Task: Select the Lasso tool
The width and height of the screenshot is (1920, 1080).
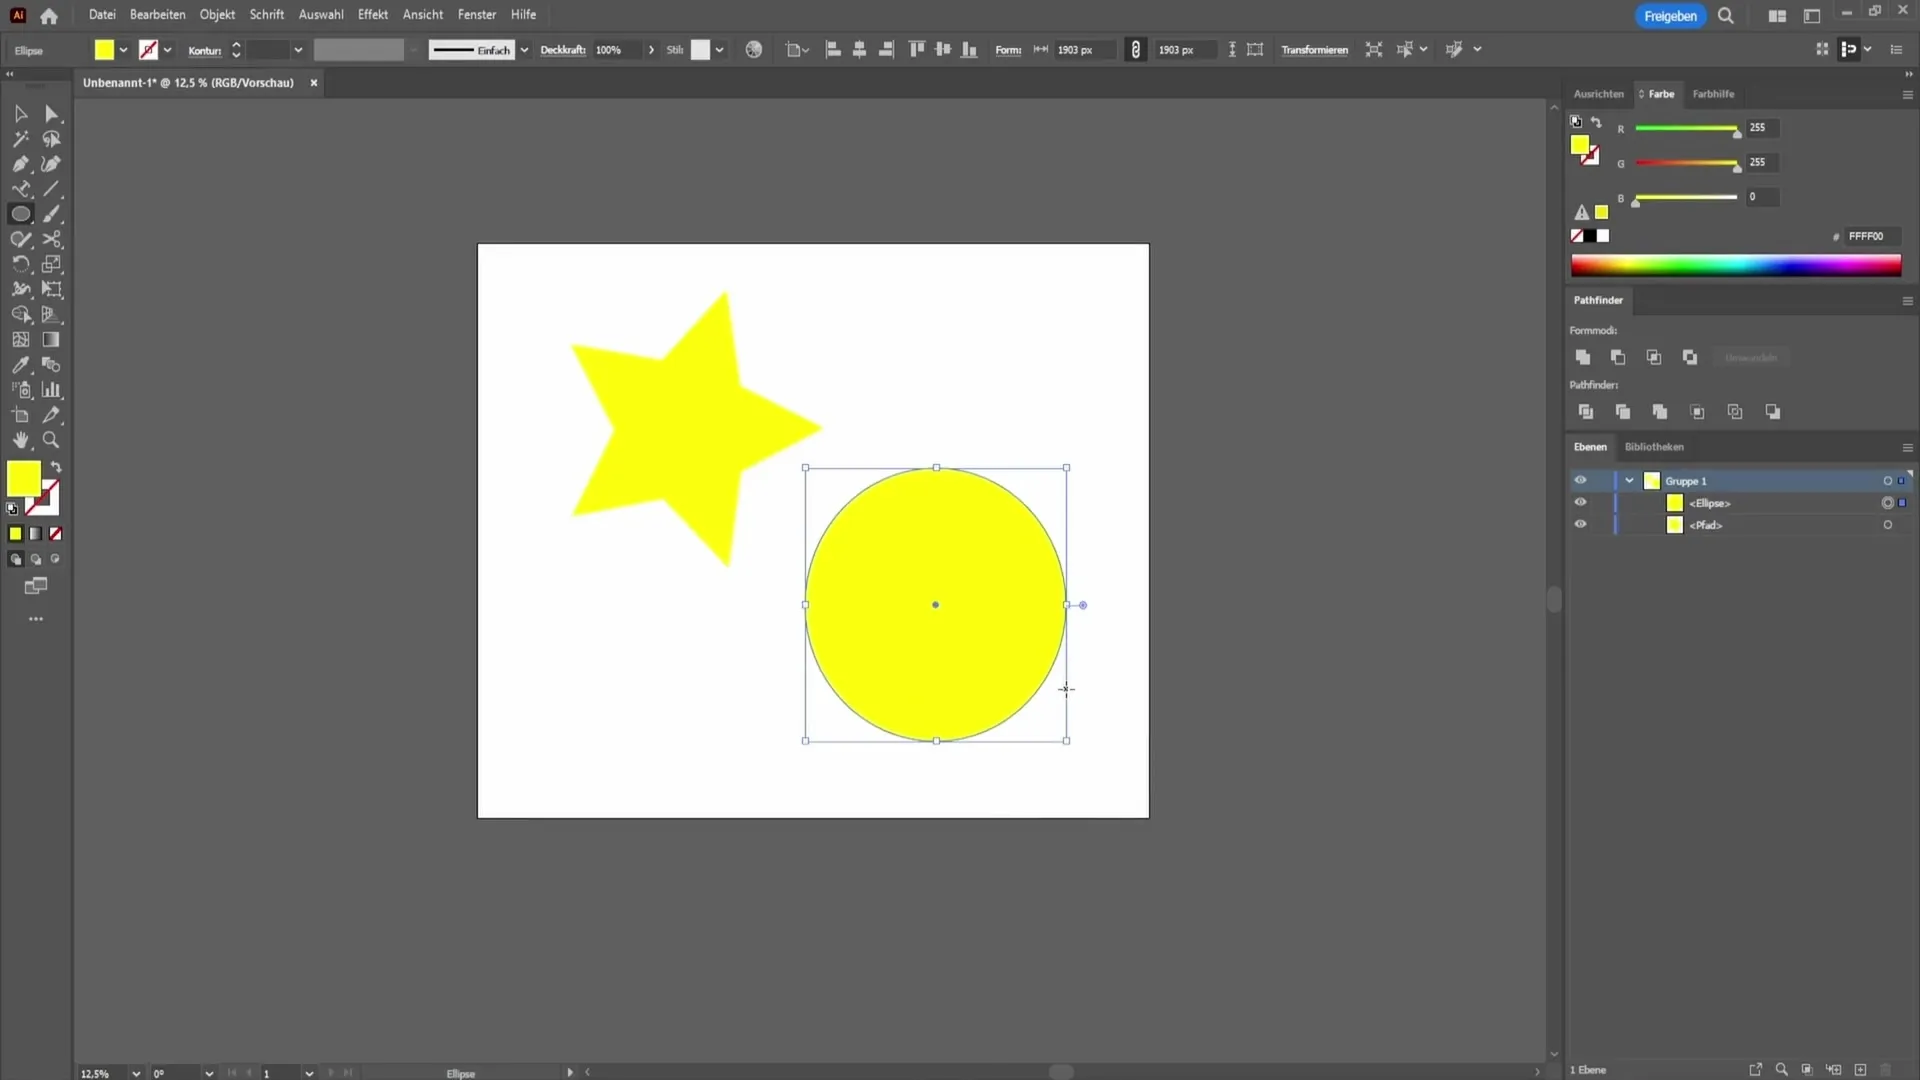Action: pyautogui.click(x=52, y=139)
